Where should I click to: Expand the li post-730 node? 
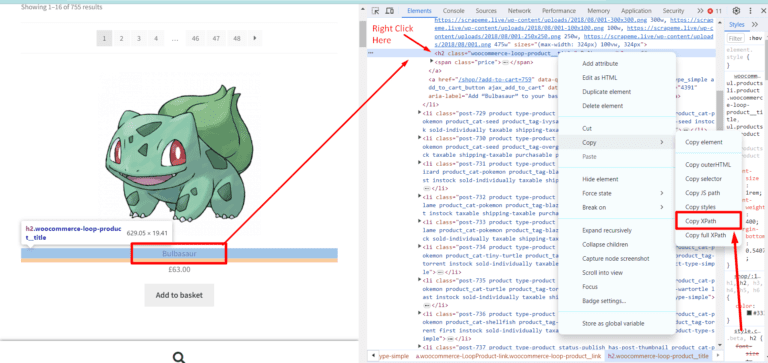(419, 139)
